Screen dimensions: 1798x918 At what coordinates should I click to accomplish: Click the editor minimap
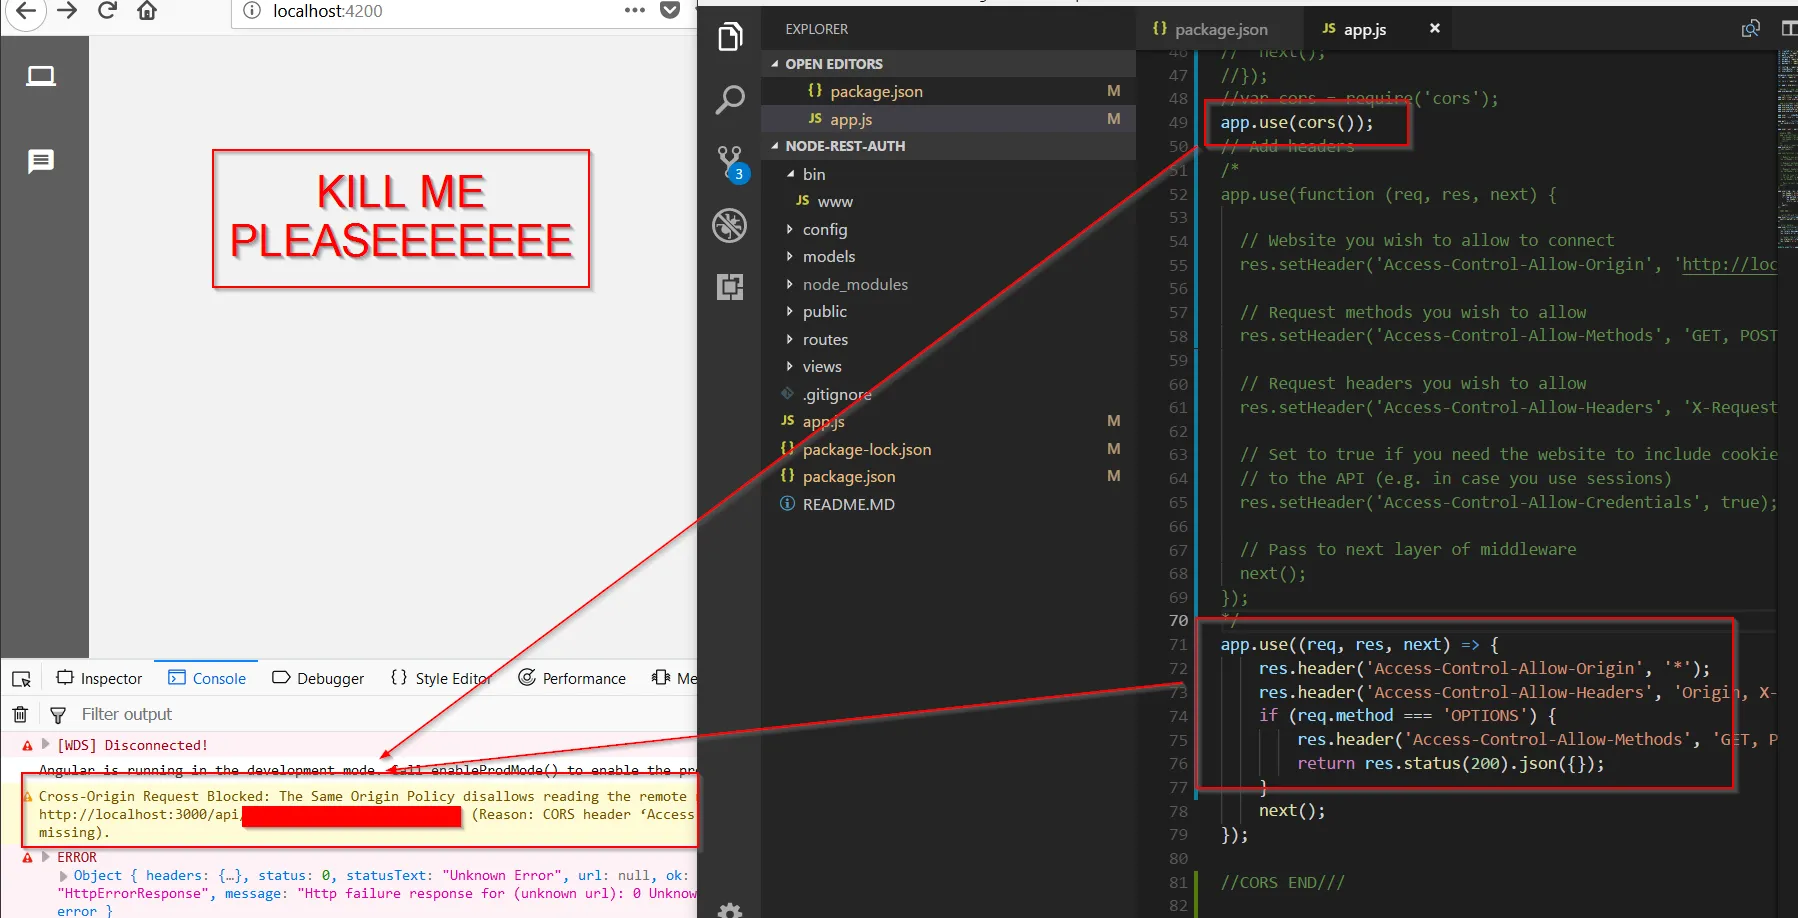pyautogui.click(x=1787, y=150)
